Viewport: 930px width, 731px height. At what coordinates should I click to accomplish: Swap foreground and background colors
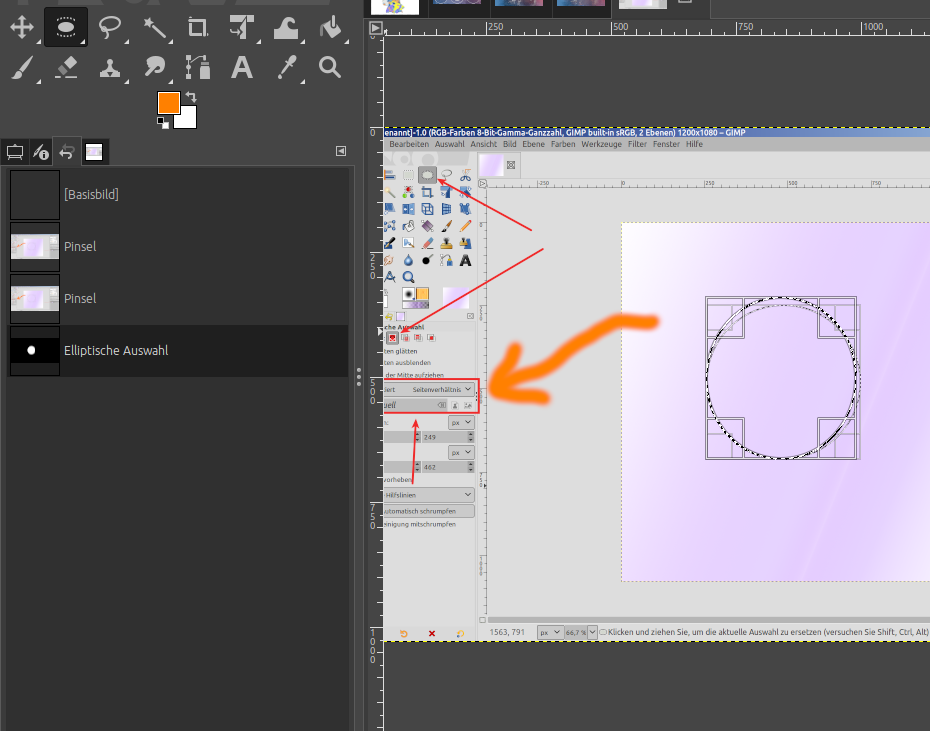pyautogui.click(x=190, y=97)
